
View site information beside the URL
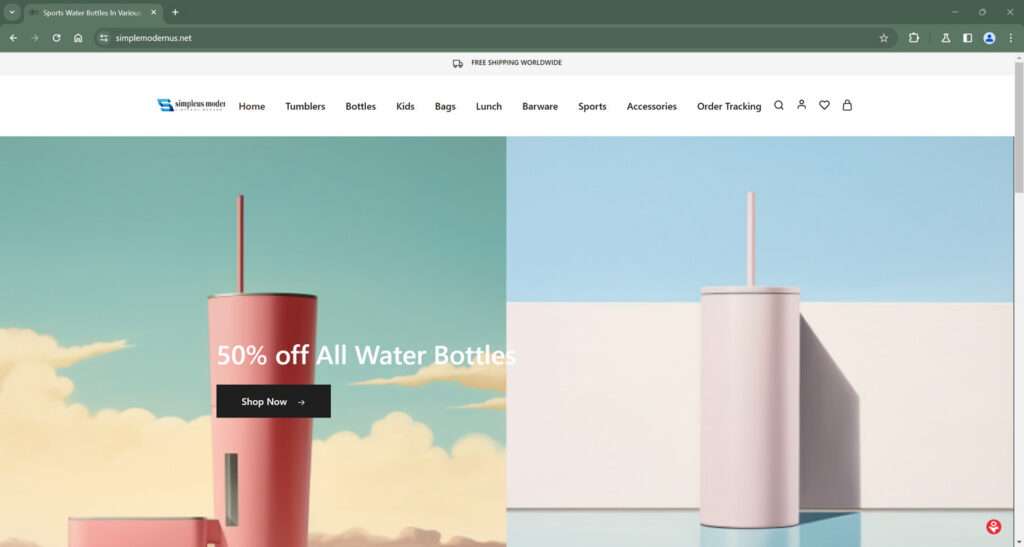[x=103, y=38]
